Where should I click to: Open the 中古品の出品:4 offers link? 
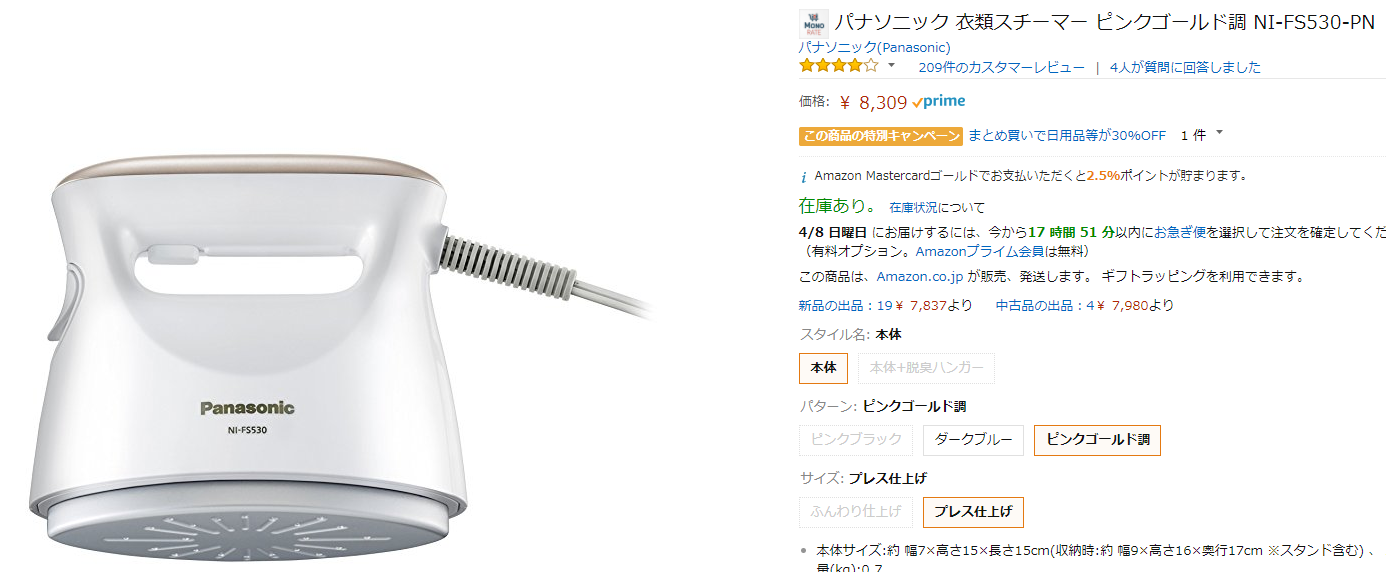point(1085,305)
